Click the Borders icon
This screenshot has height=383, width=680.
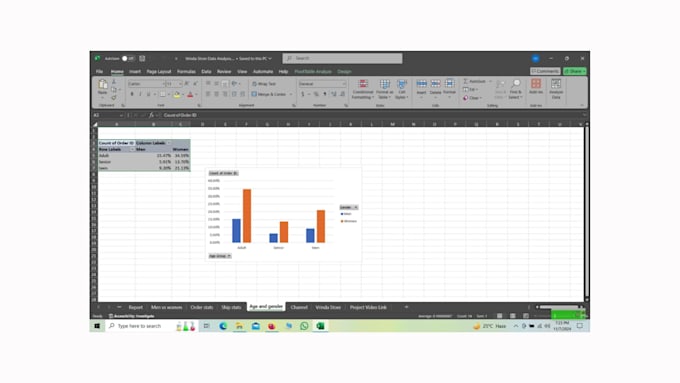pyautogui.click(x=163, y=95)
